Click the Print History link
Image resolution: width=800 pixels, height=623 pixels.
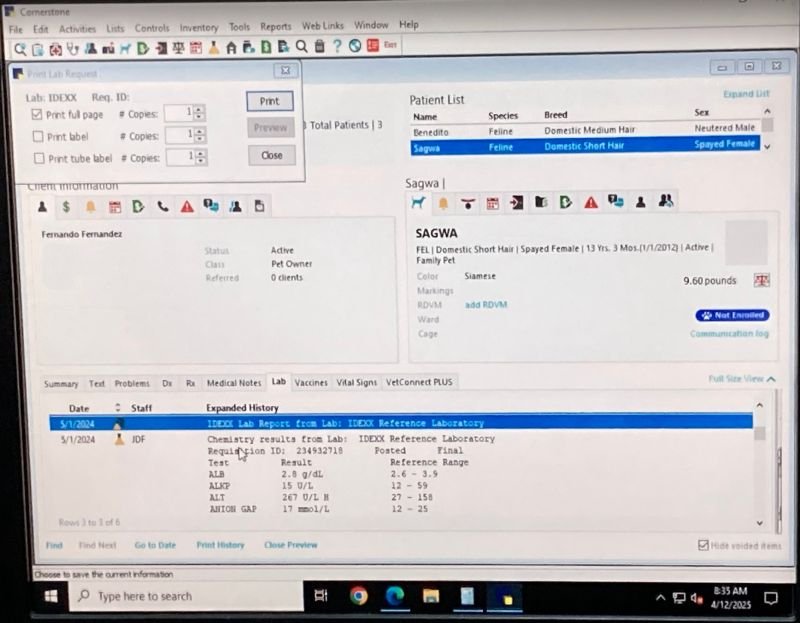[x=220, y=545]
